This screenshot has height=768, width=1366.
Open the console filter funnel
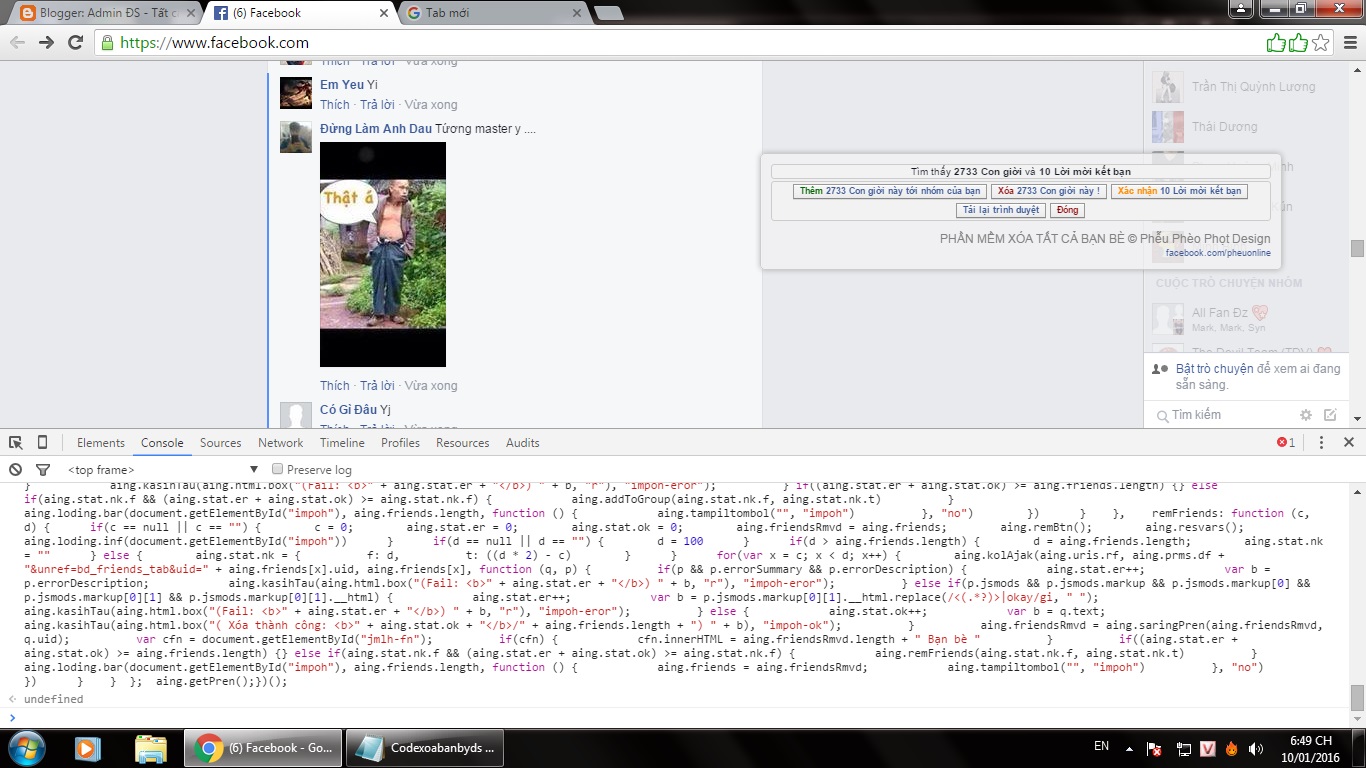coord(43,469)
